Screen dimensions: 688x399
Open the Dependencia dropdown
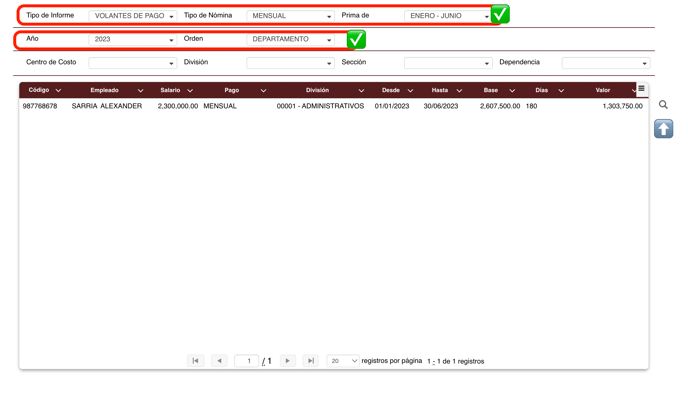(x=606, y=63)
